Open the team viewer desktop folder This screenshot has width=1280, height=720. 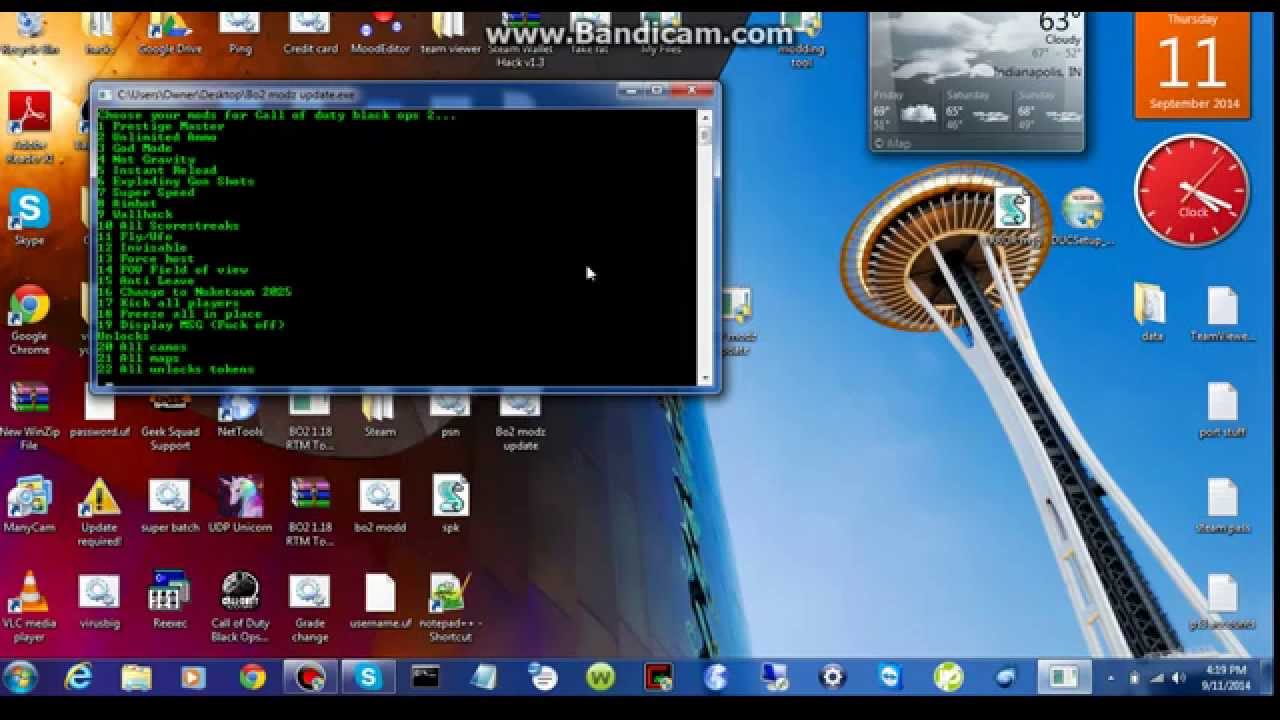450,33
